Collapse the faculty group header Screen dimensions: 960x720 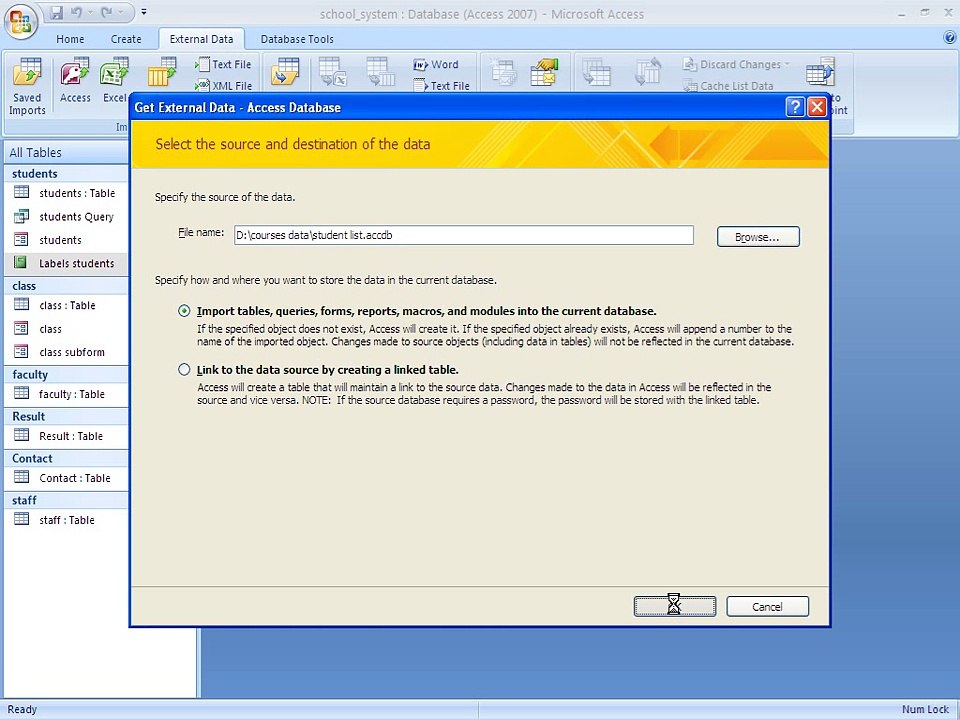click(66, 375)
